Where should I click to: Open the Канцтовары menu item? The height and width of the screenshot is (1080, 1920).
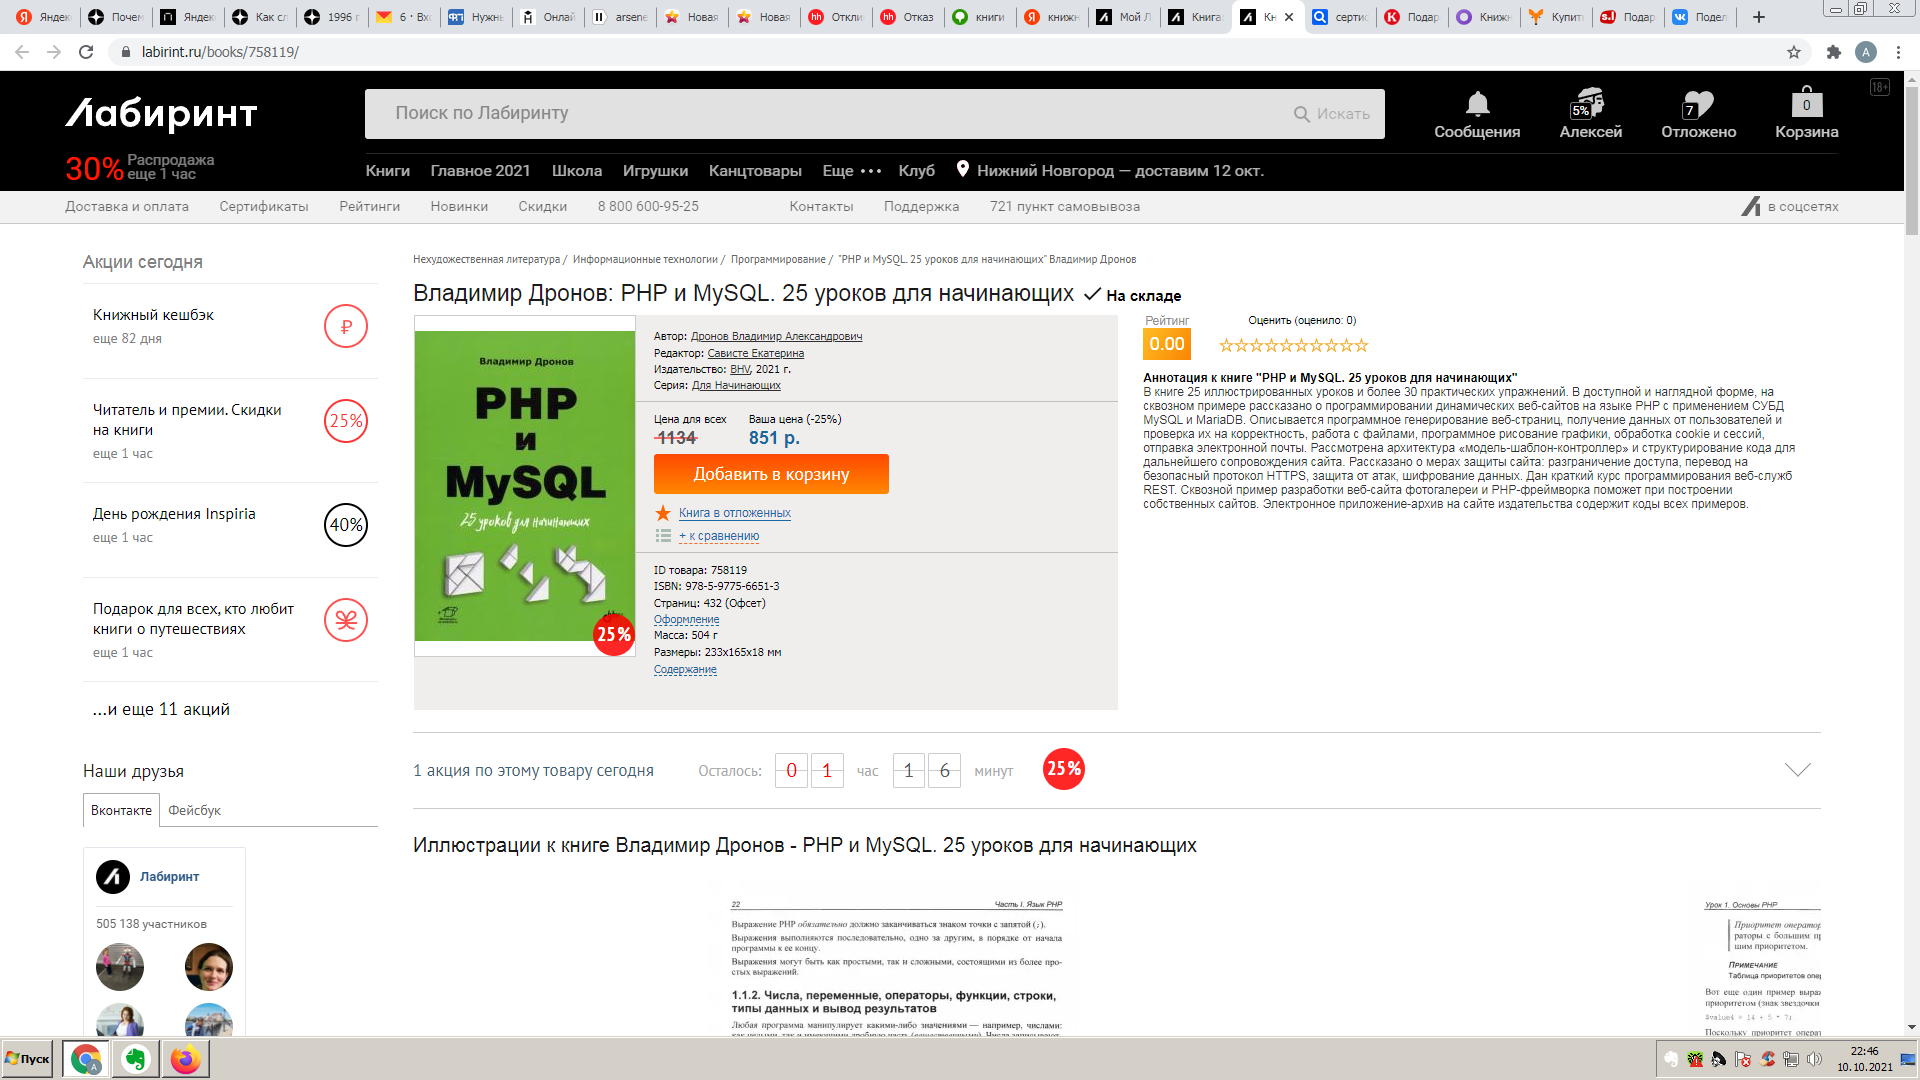tap(755, 171)
